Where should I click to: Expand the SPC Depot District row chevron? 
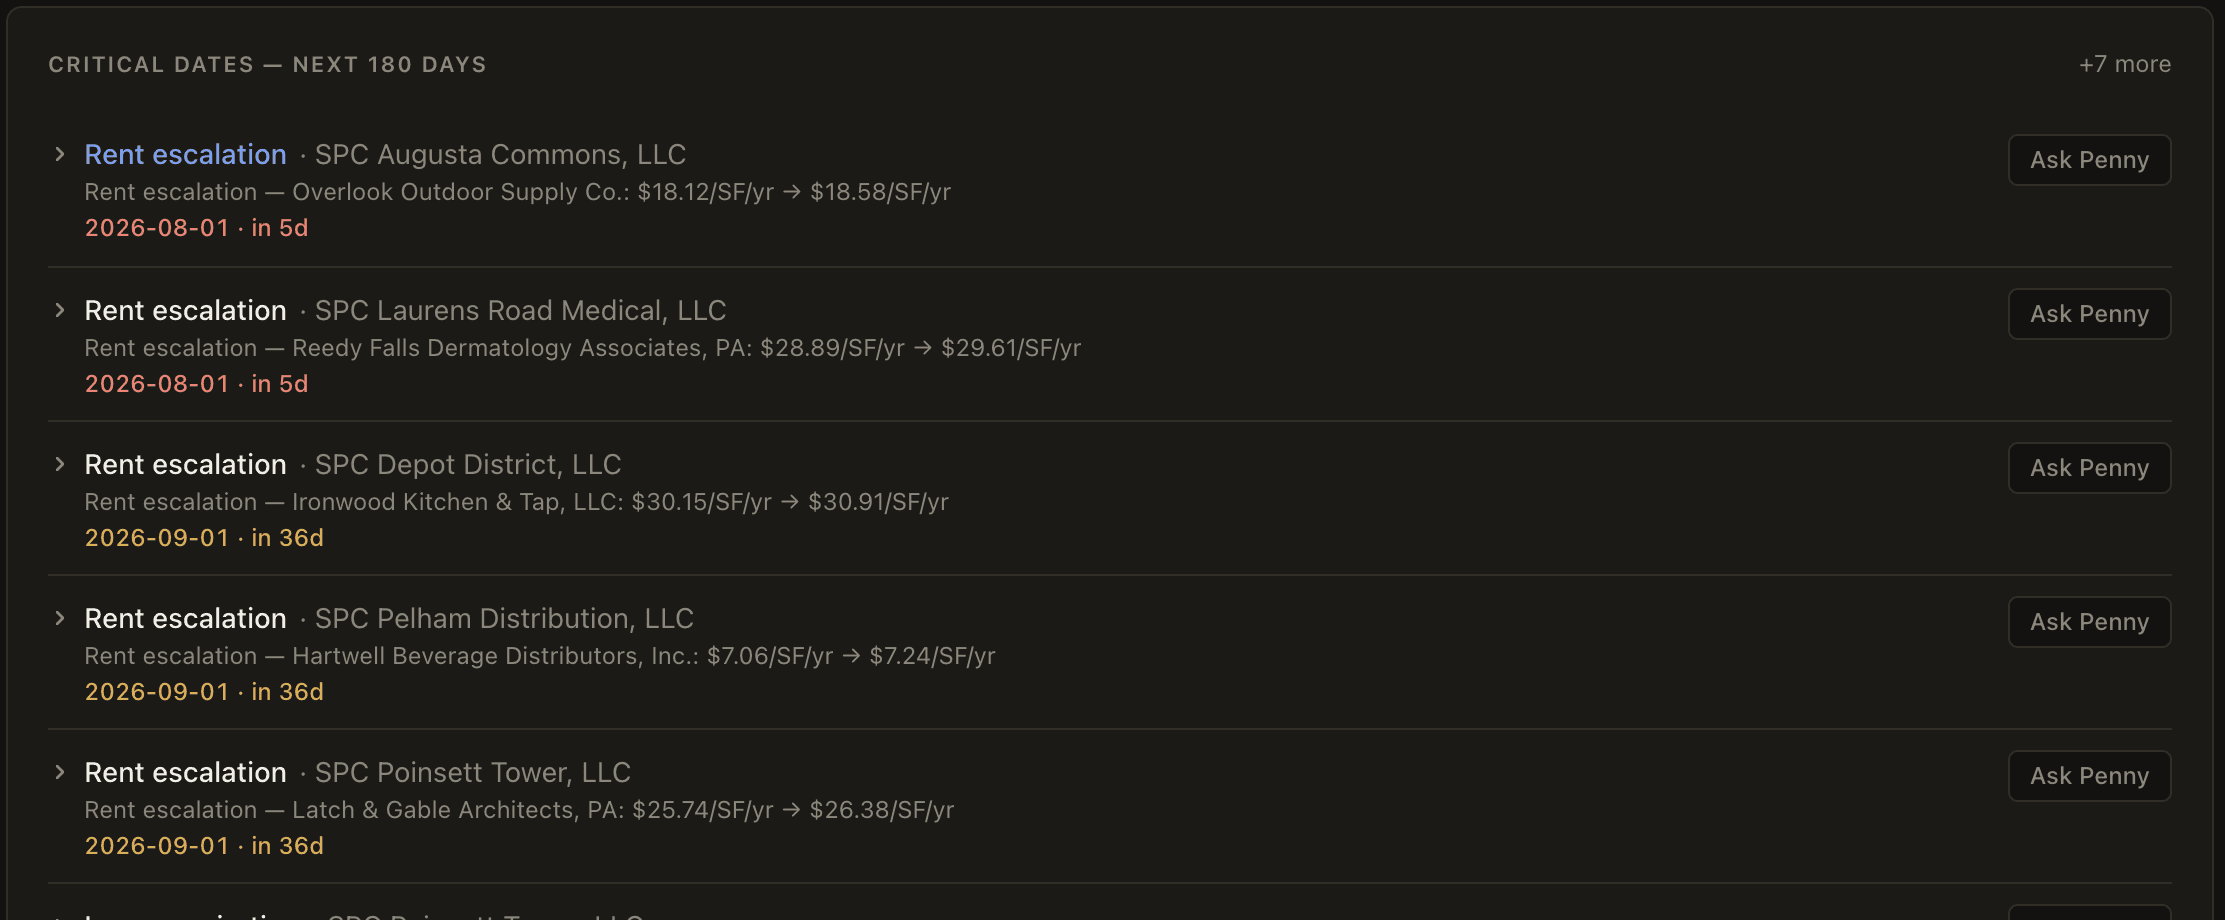pyautogui.click(x=60, y=464)
